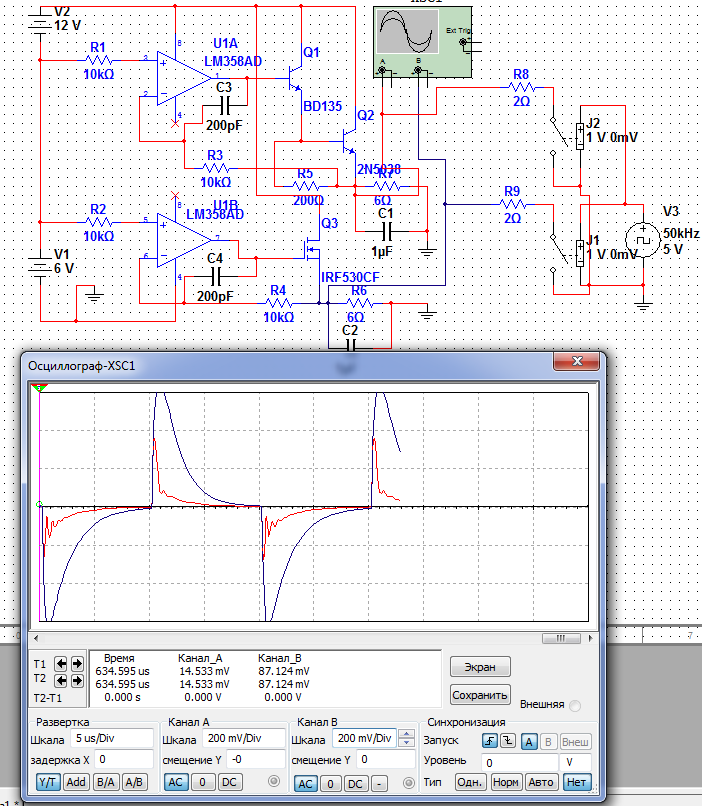702x806 pixels.
Task: Select resistor R8 symbol
Action: pyautogui.click(x=521, y=87)
